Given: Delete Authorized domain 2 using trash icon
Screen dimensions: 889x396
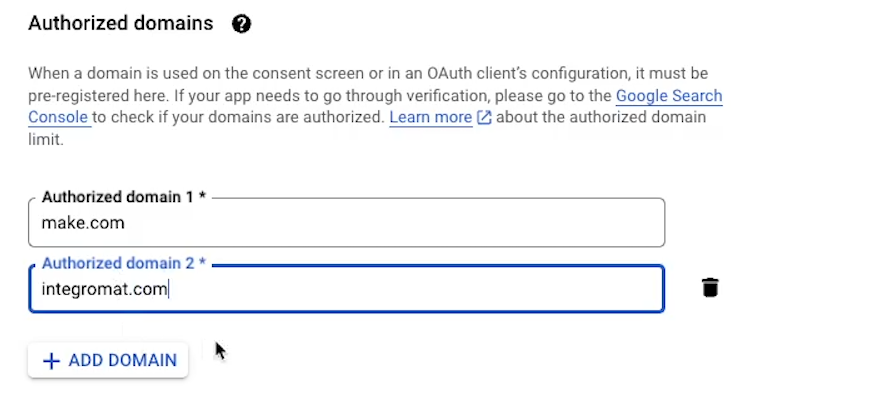Looking at the screenshot, I should coord(710,288).
